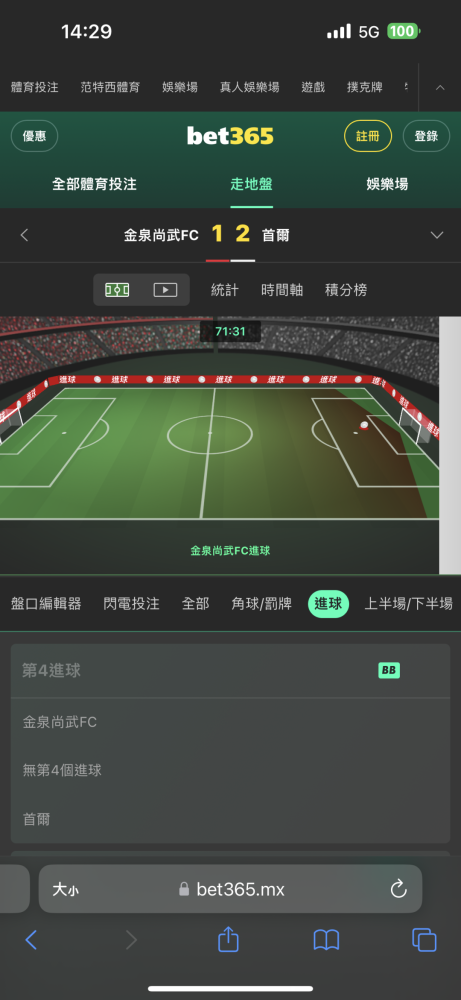Image resolution: width=461 pixels, height=1000 pixels.
Task: Collapse top product bar with up chevron
Action: (x=440, y=87)
